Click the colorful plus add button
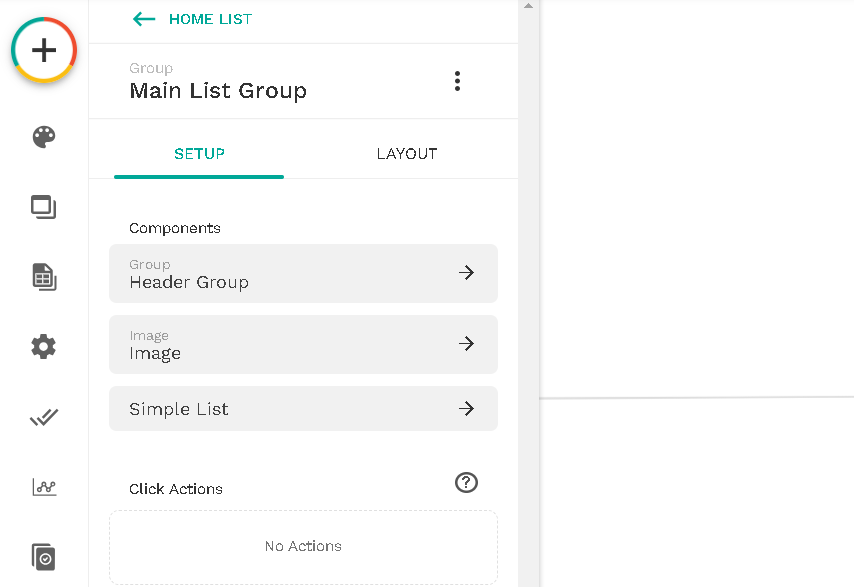854x587 pixels. (x=44, y=50)
